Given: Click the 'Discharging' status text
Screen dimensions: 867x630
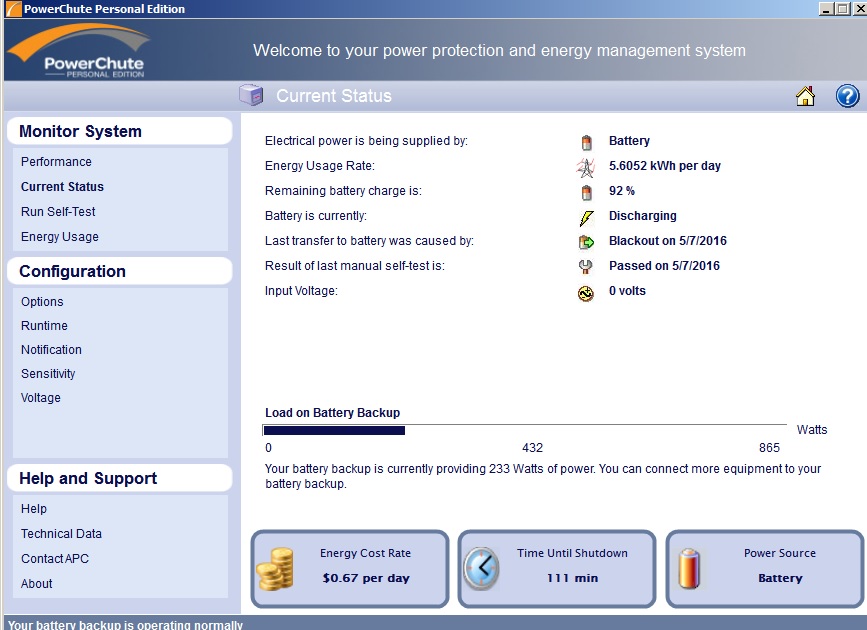Looking at the screenshot, I should point(643,215).
